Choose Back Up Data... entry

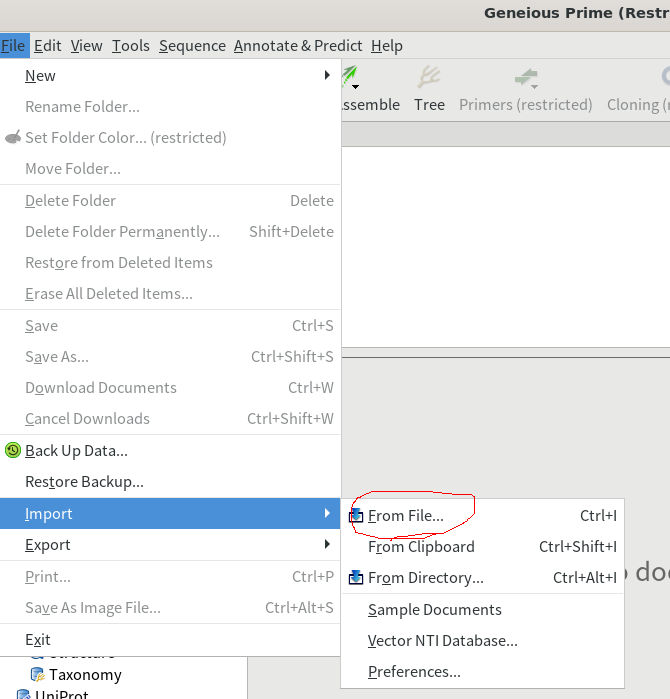coord(170,451)
